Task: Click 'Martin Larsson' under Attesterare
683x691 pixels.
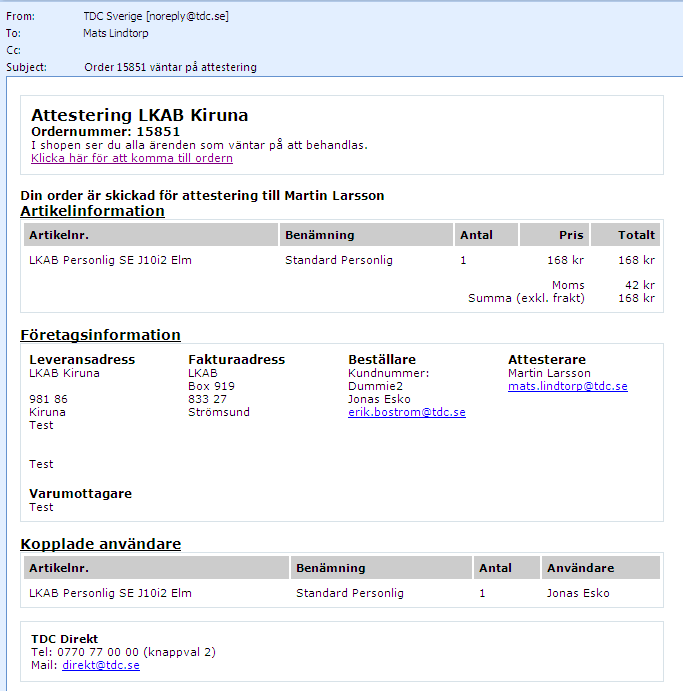Action: [549, 373]
